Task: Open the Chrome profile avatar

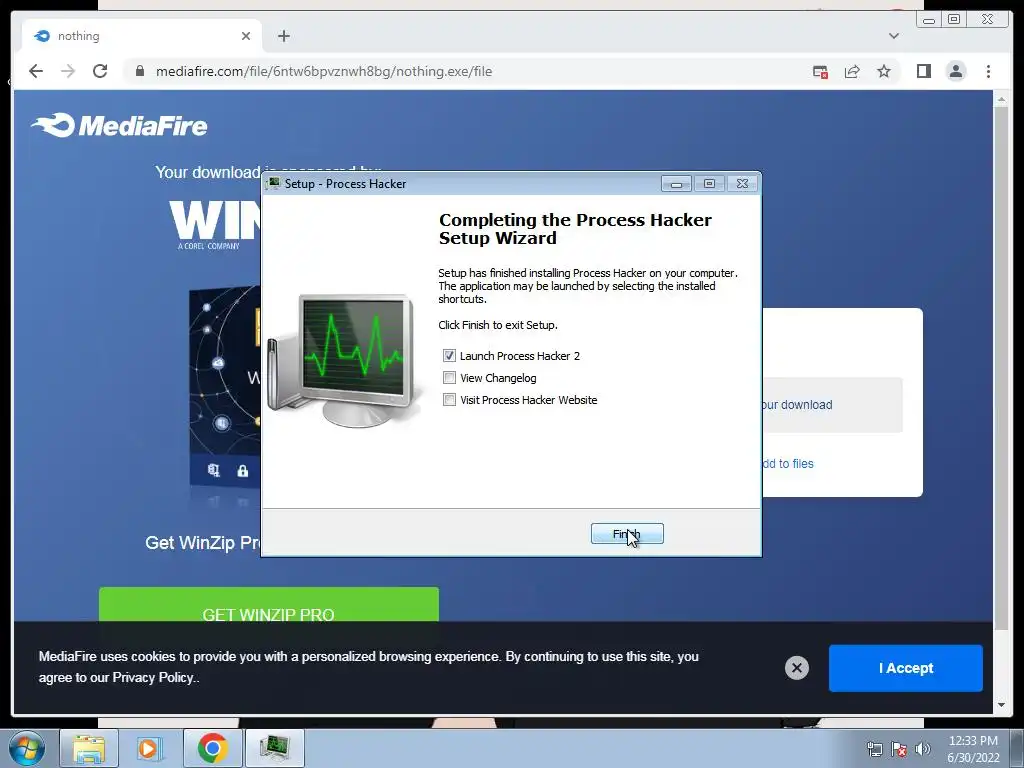Action: pyautogui.click(x=956, y=71)
